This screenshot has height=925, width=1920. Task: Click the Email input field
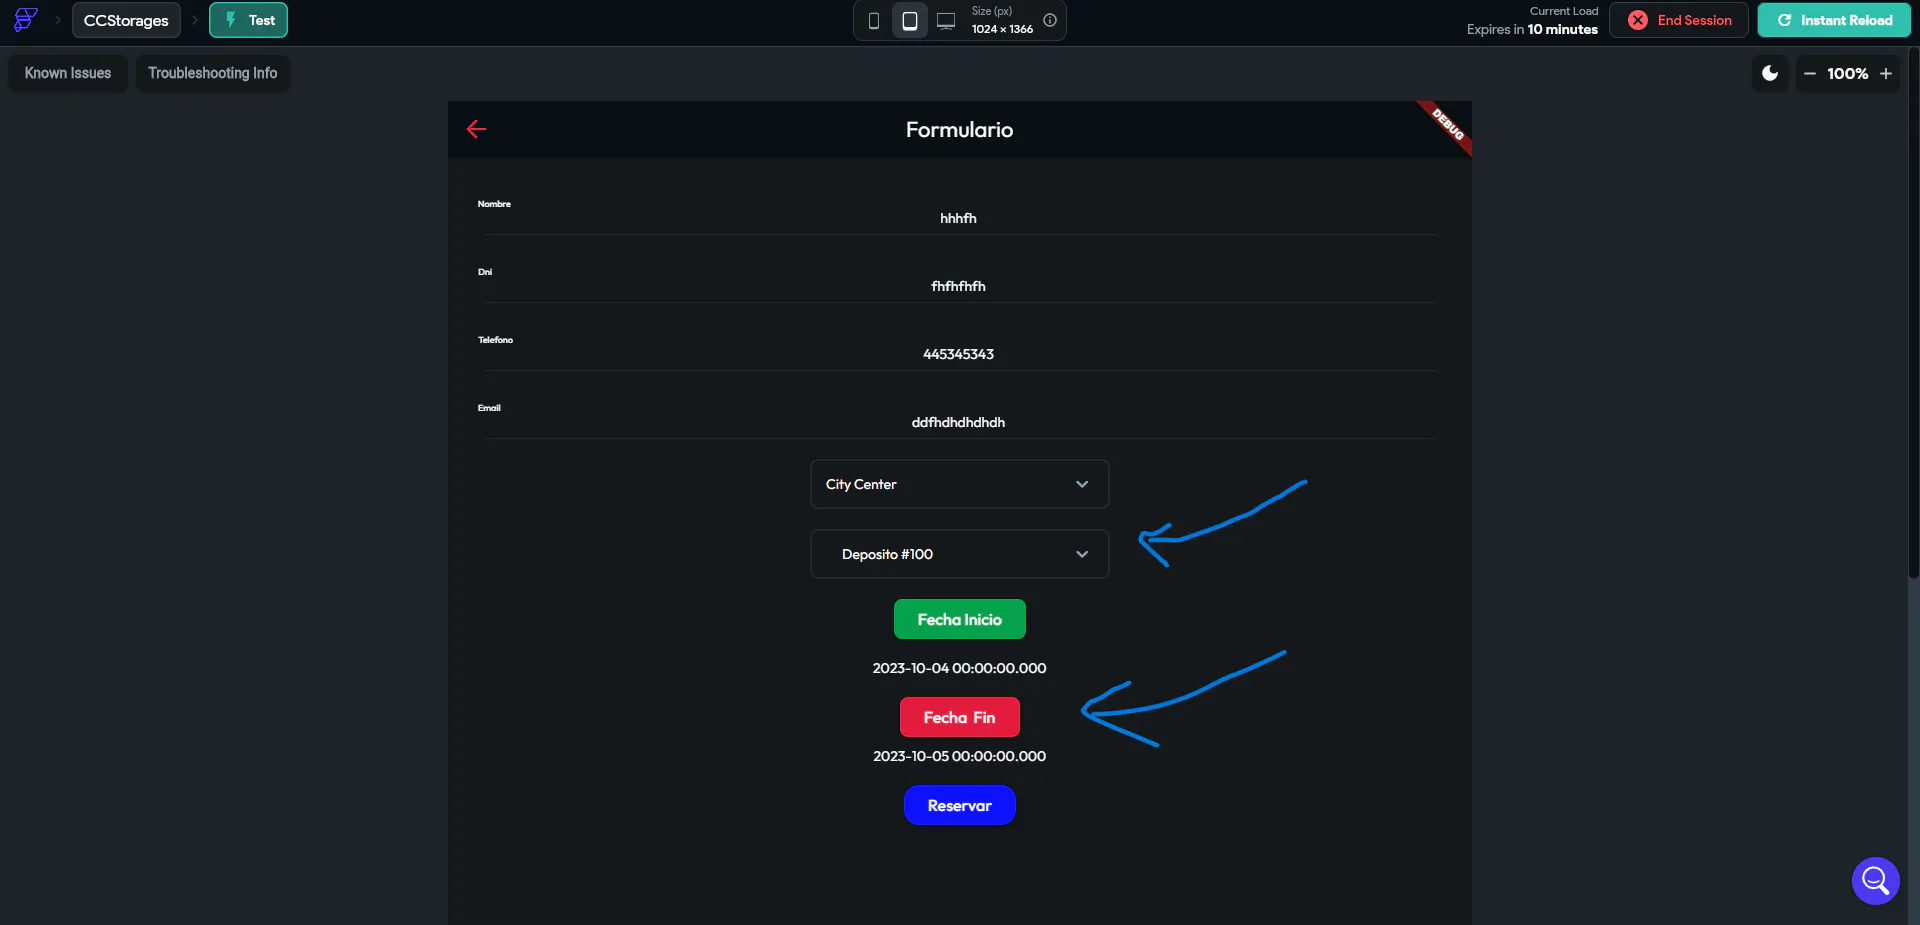tap(958, 422)
